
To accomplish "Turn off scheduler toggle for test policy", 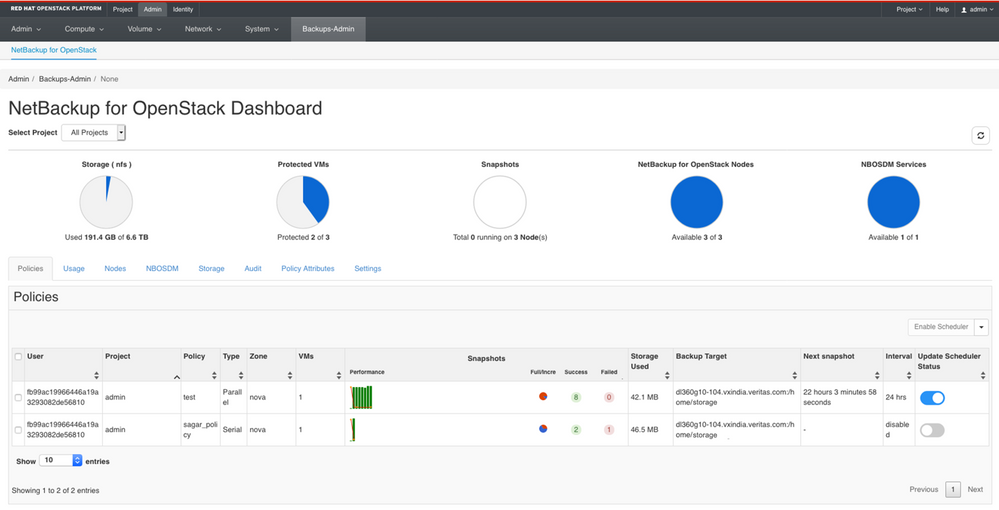I will 932,398.
